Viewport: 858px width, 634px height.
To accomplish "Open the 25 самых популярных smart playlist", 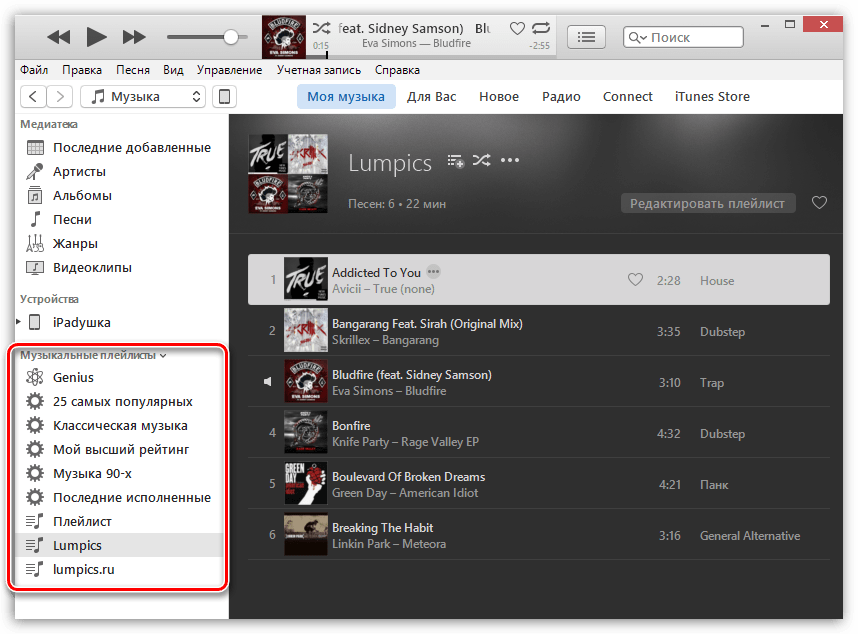I will (x=120, y=402).
